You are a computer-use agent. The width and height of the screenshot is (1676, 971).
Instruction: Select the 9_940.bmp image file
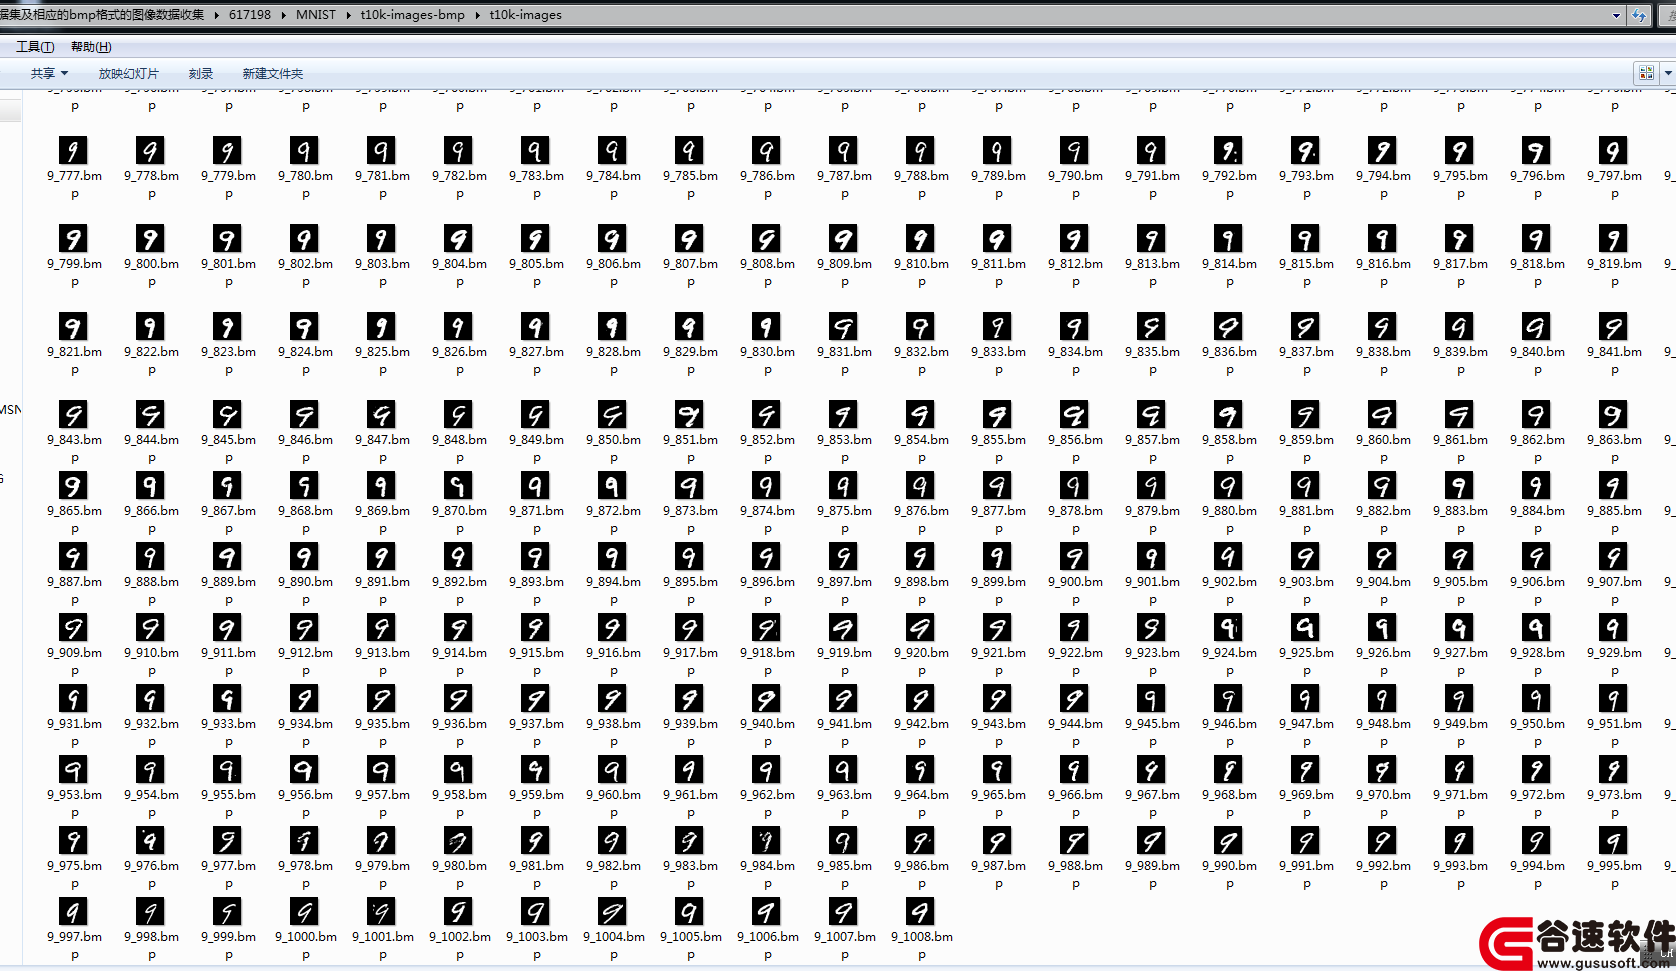click(767, 714)
